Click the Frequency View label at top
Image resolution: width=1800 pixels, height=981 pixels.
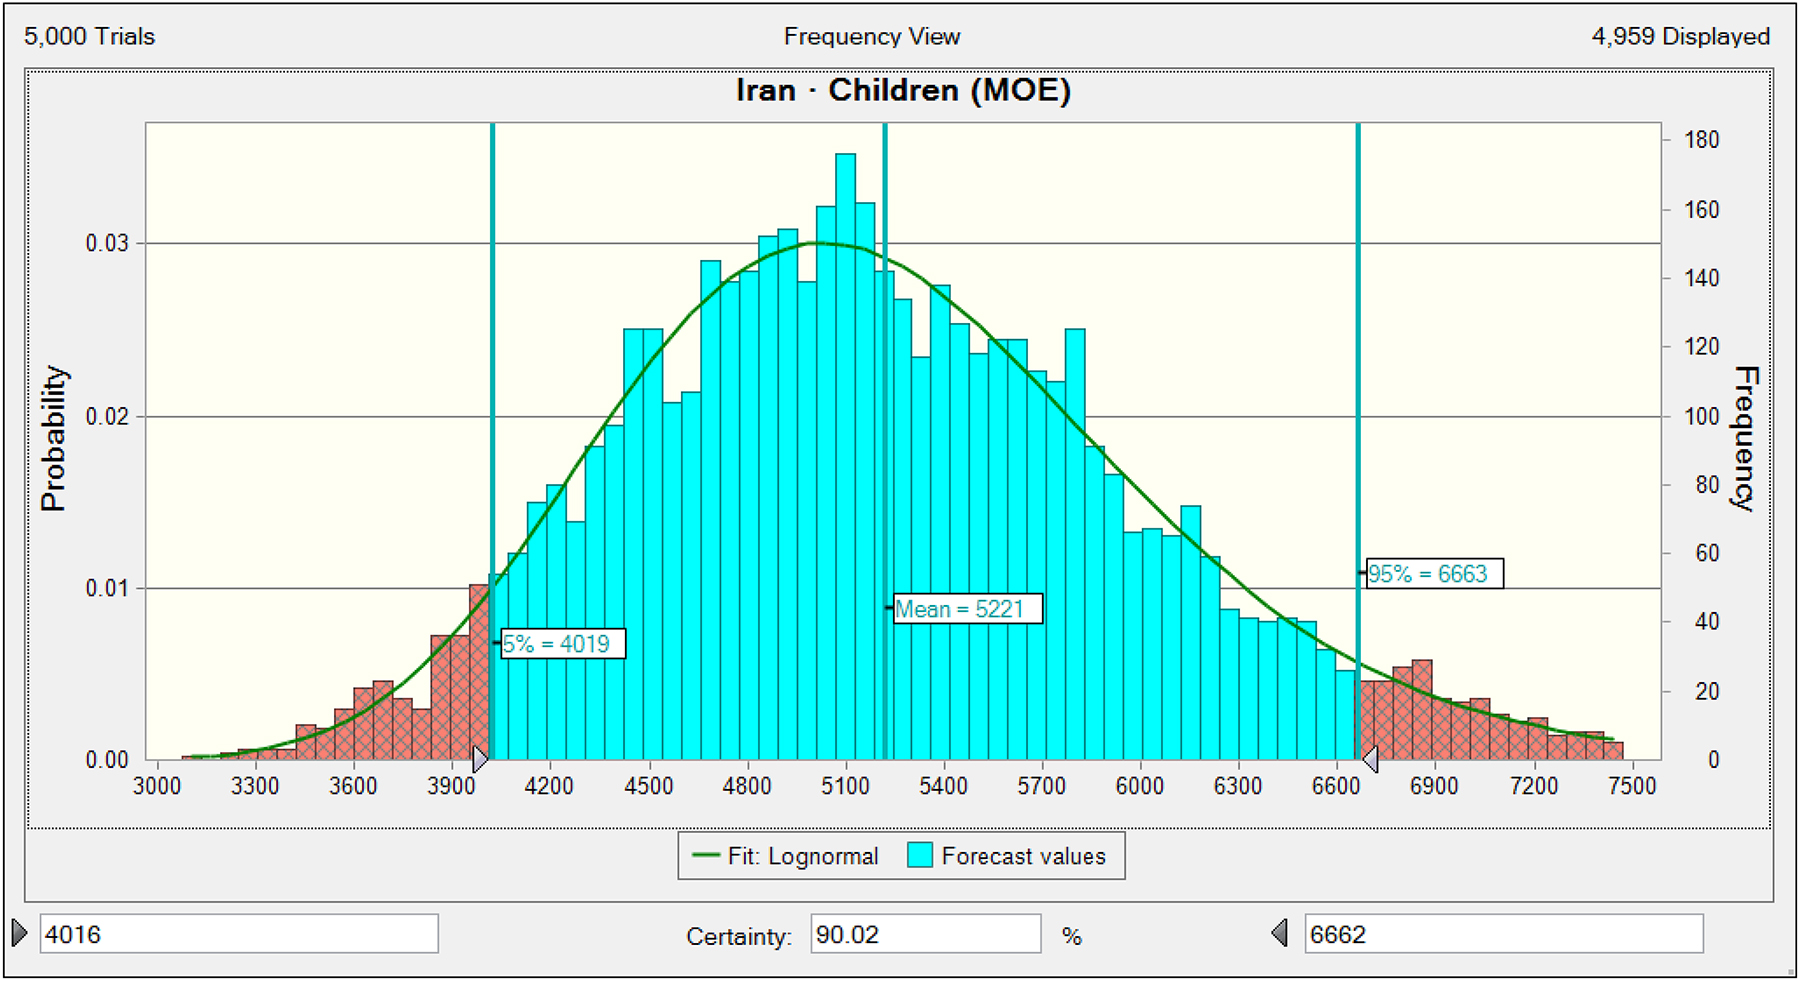click(871, 37)
